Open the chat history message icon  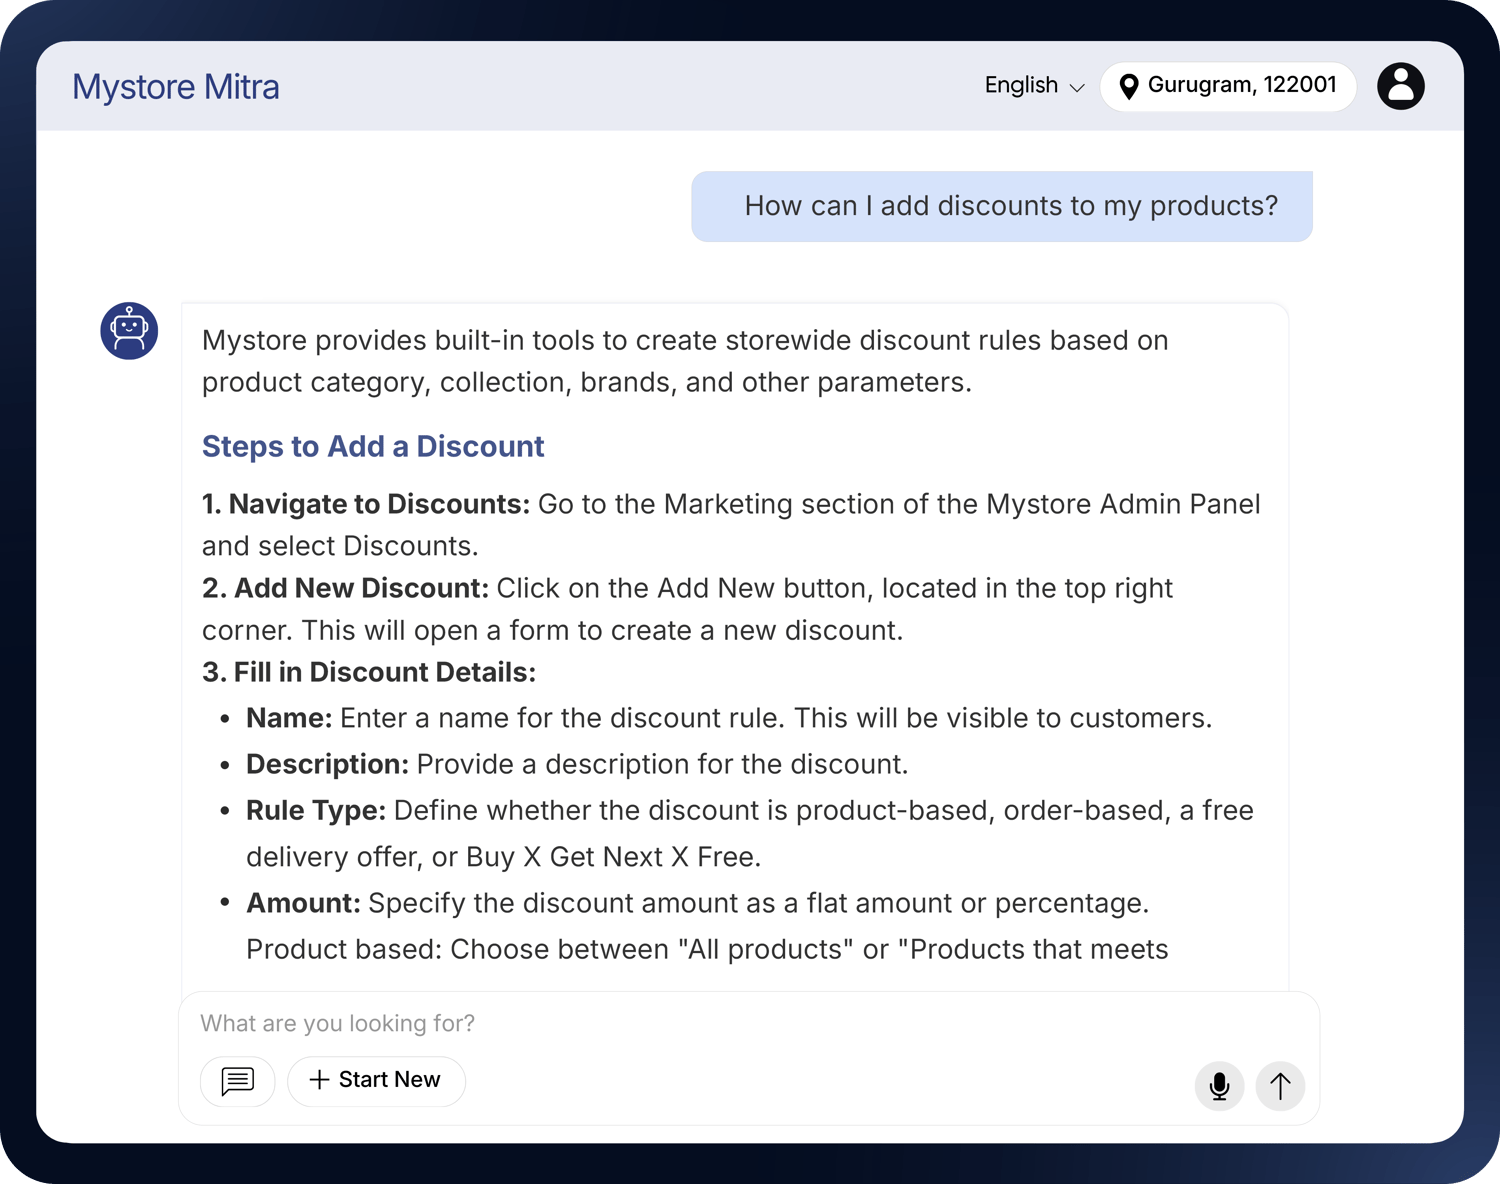pos(238,1081)
